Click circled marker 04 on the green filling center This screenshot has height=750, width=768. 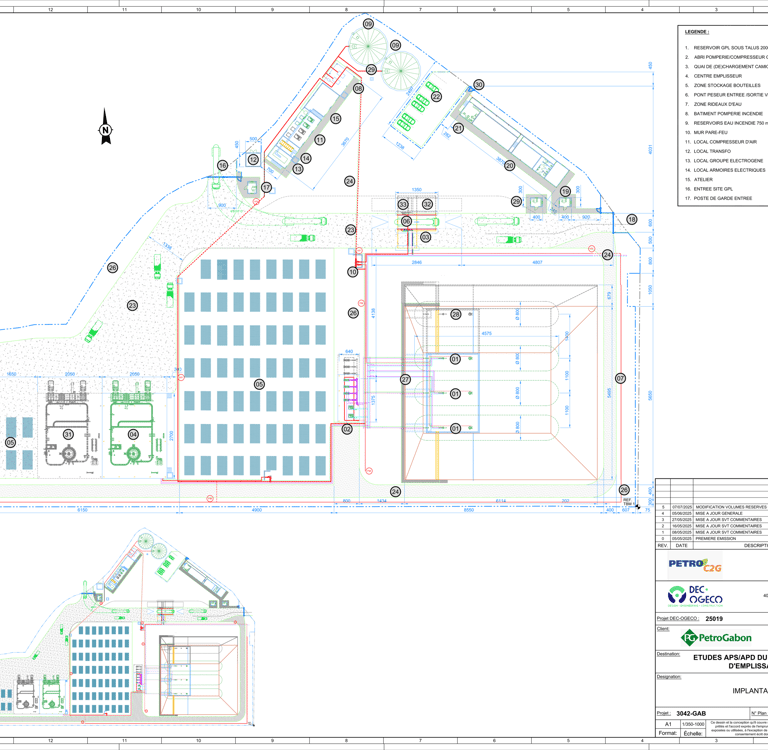click(x=133, y=435)
